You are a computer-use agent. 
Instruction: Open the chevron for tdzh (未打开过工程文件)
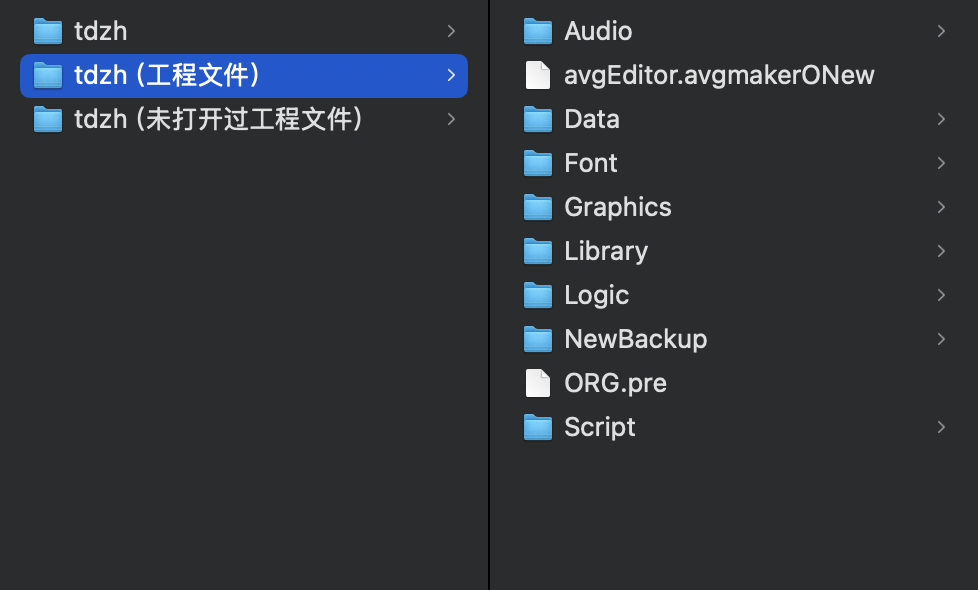click(451, 119)
